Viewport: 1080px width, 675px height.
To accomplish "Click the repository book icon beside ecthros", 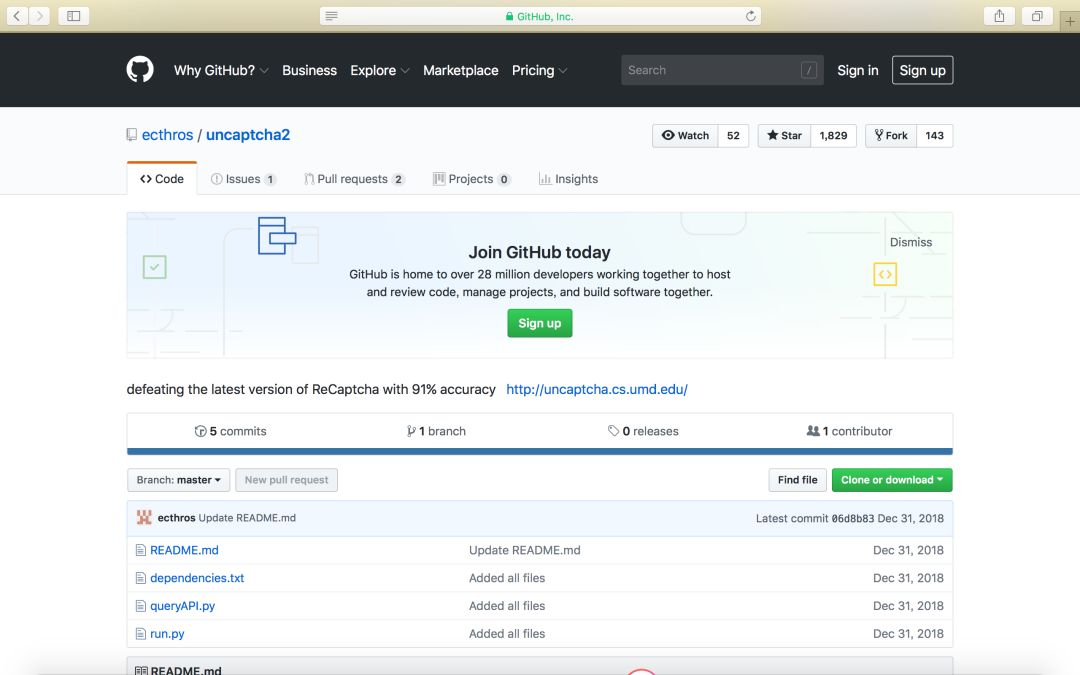I will click(132, 135).
